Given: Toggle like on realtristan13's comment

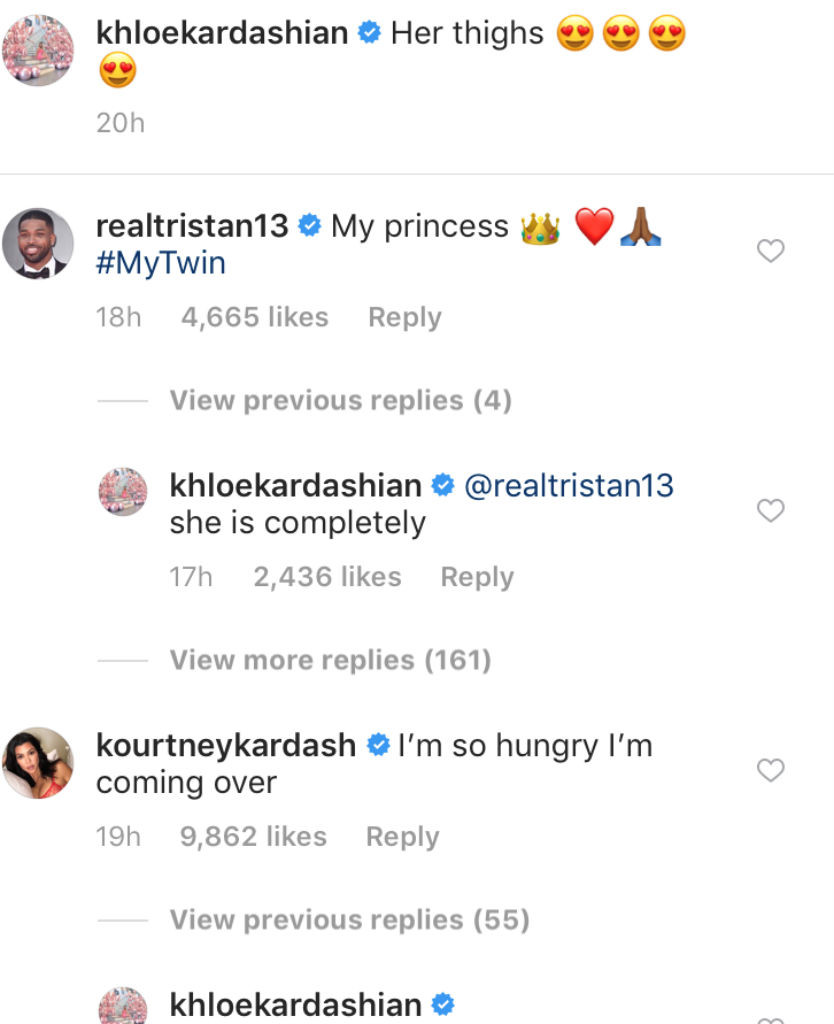Looking at the screenshot, I should [770, 251].
